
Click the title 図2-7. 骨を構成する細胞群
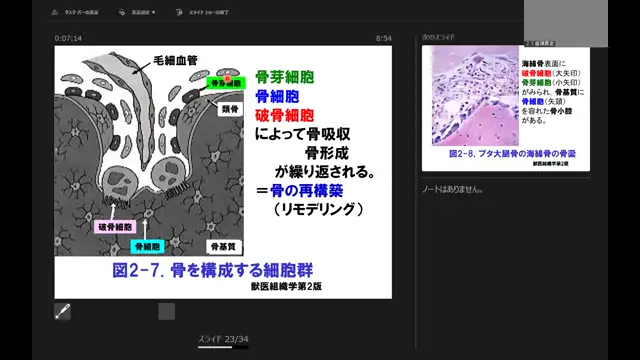(x=213, y=270)
